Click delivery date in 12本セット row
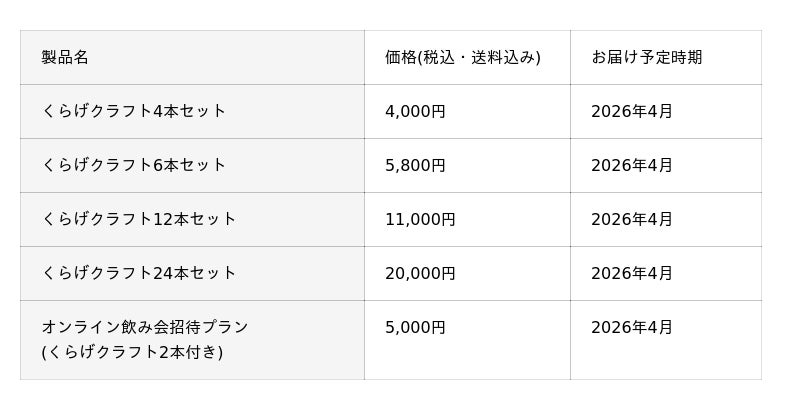This screenshot has width=800, height=410. [631, 219]
